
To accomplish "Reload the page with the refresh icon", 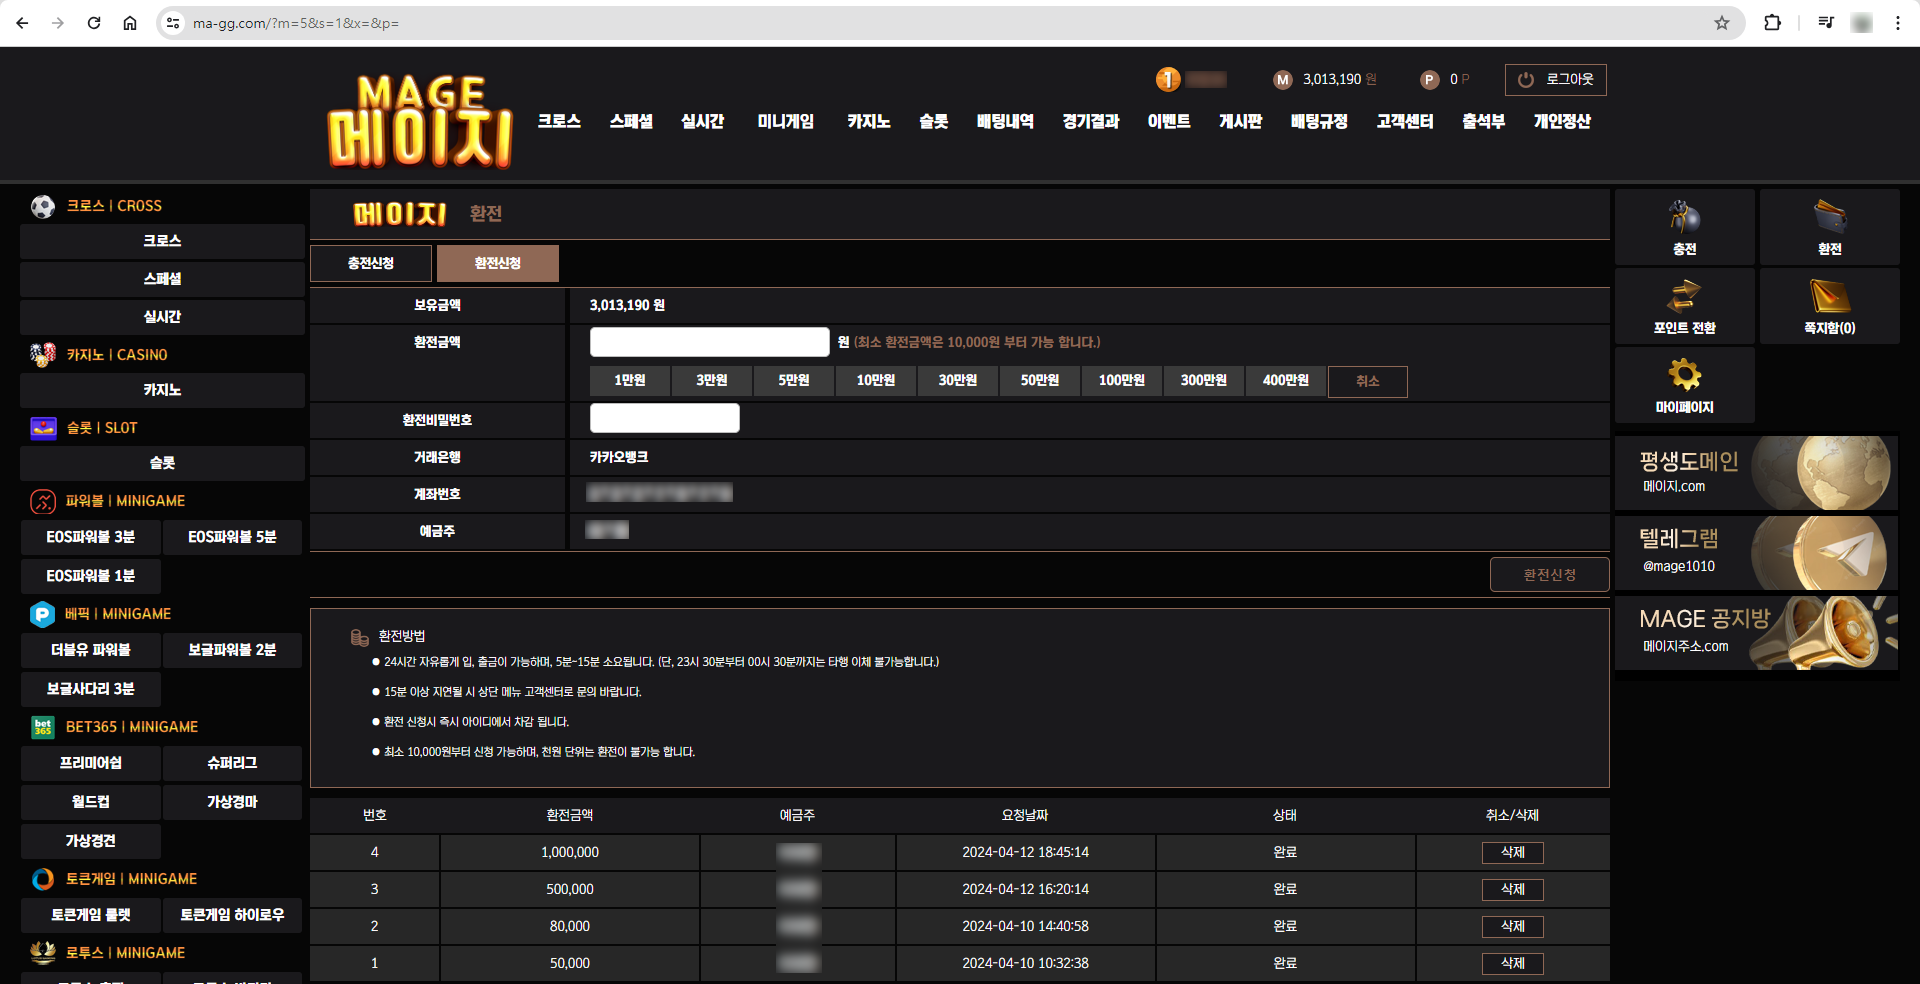I will (94, 23).
